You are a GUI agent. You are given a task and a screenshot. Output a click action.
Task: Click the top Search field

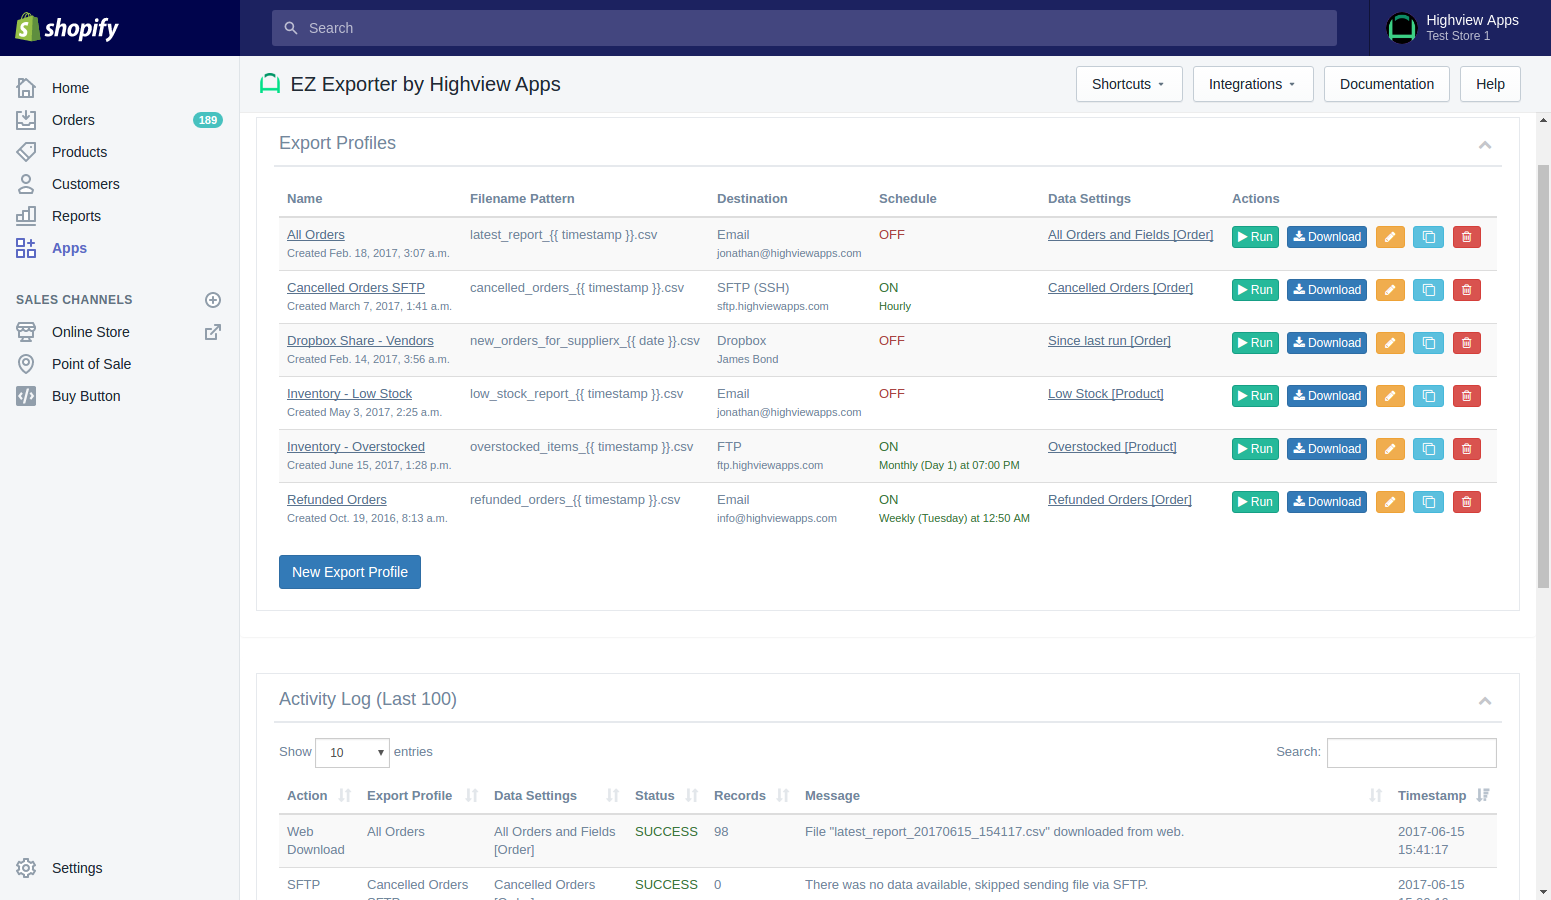804,28
